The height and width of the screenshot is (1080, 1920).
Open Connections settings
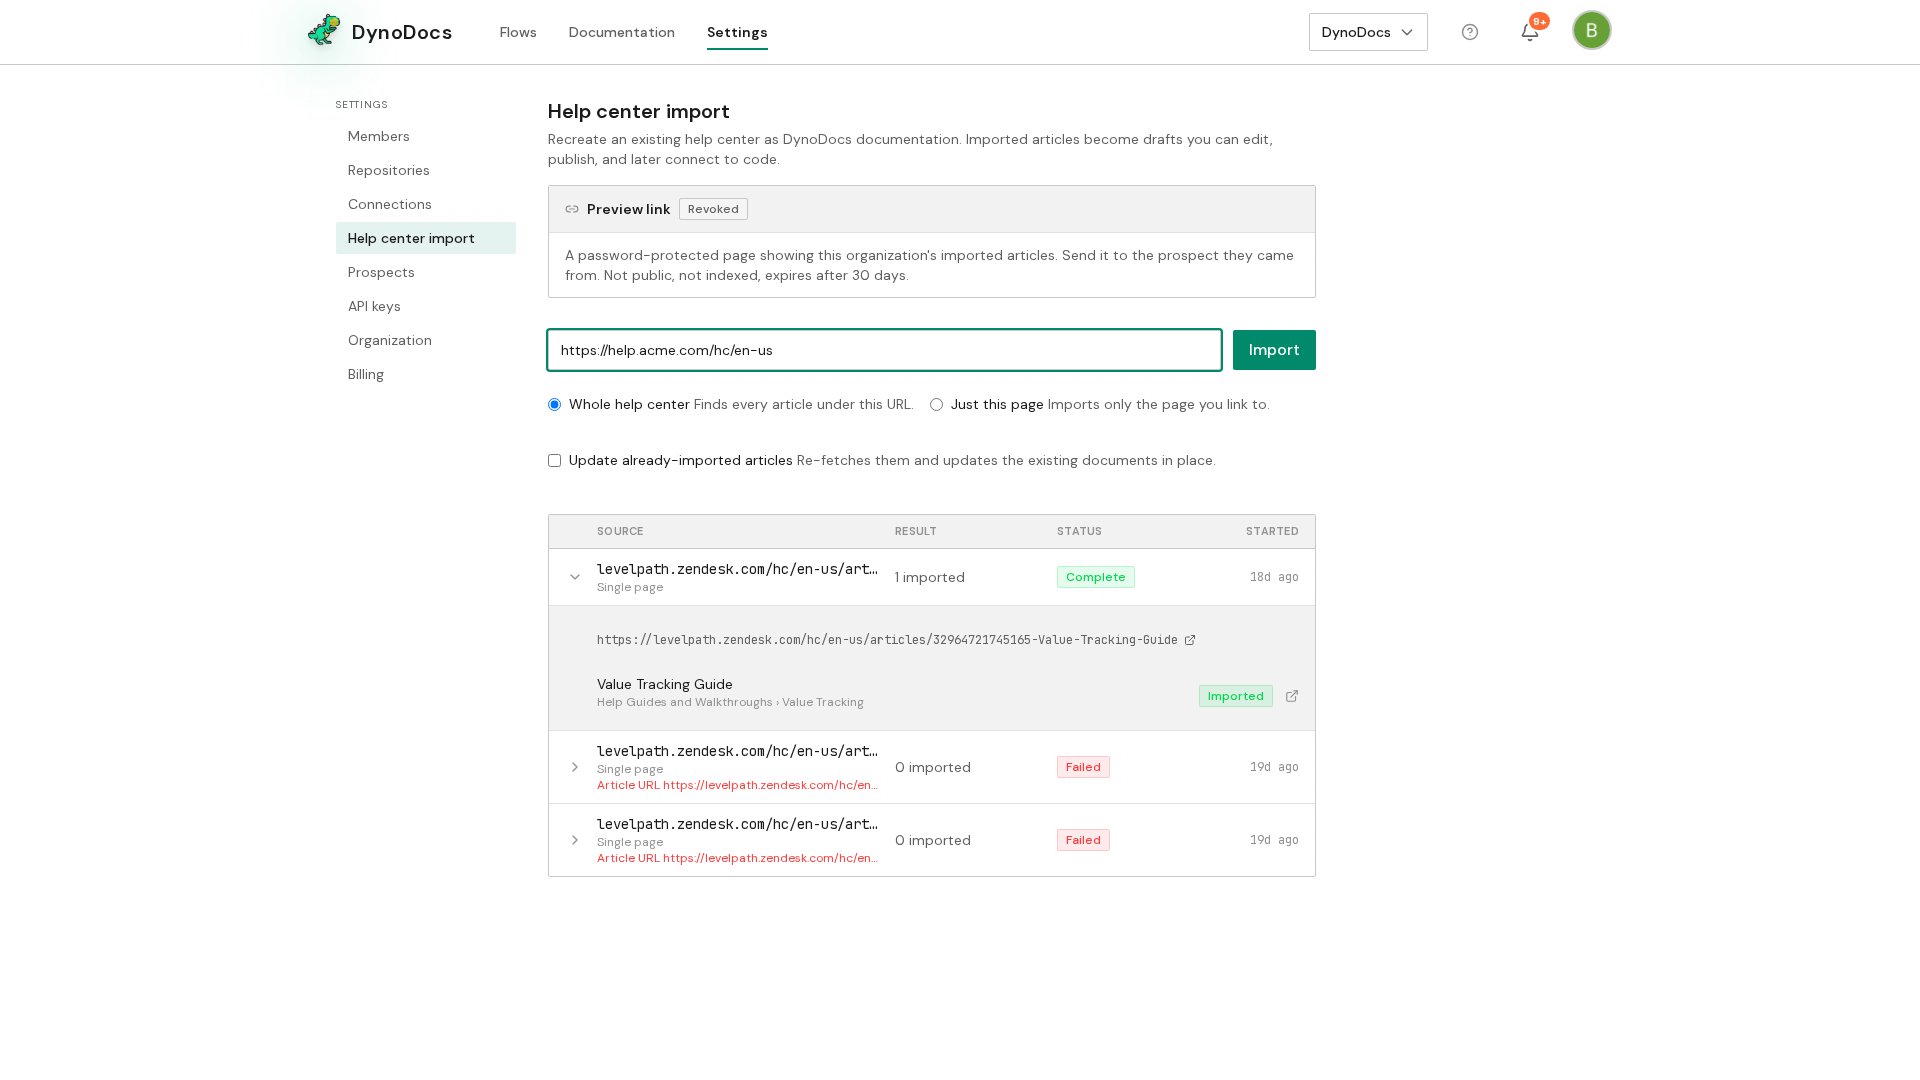(x=426, y=204)
